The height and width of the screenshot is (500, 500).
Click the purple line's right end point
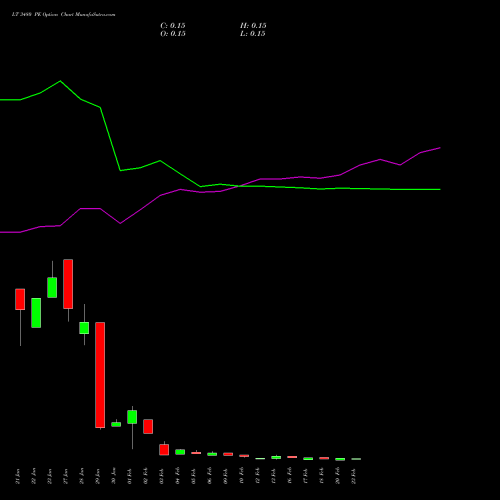pyautogui.click(x=440, y=148)
